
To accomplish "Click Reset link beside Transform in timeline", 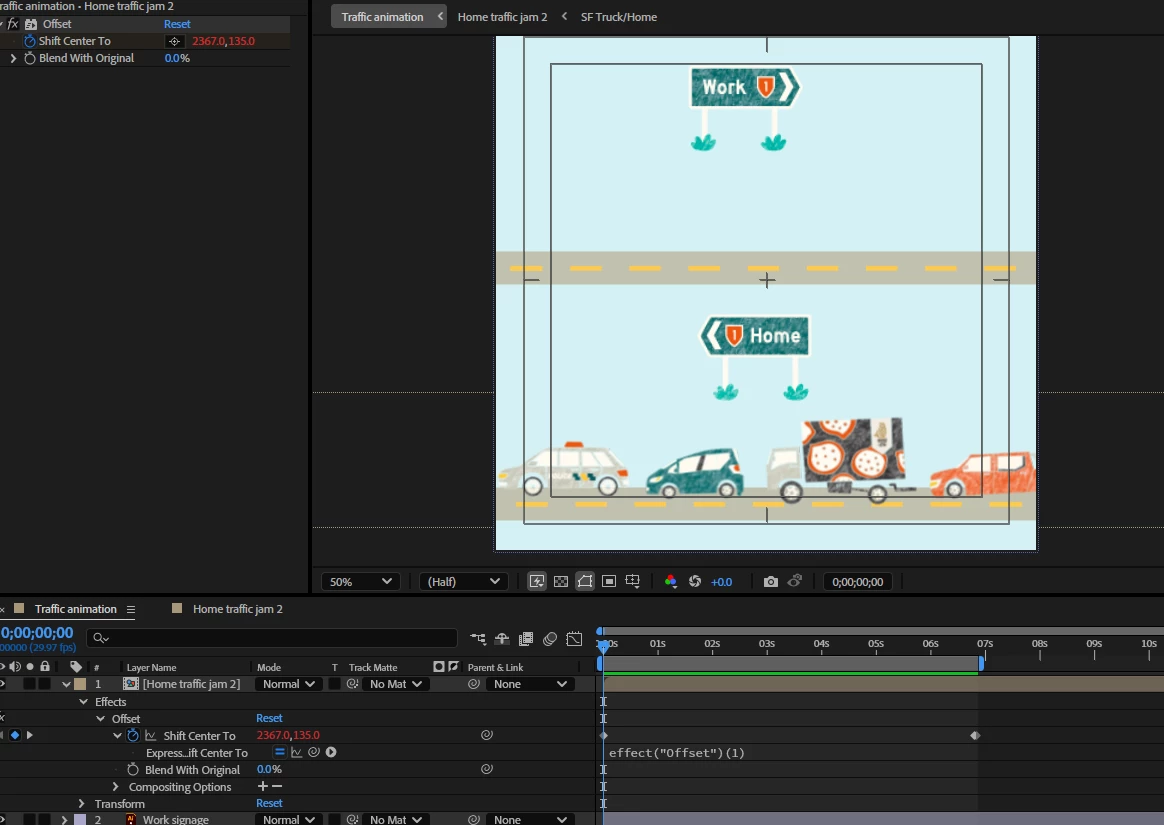I will [x=269, y=803].
